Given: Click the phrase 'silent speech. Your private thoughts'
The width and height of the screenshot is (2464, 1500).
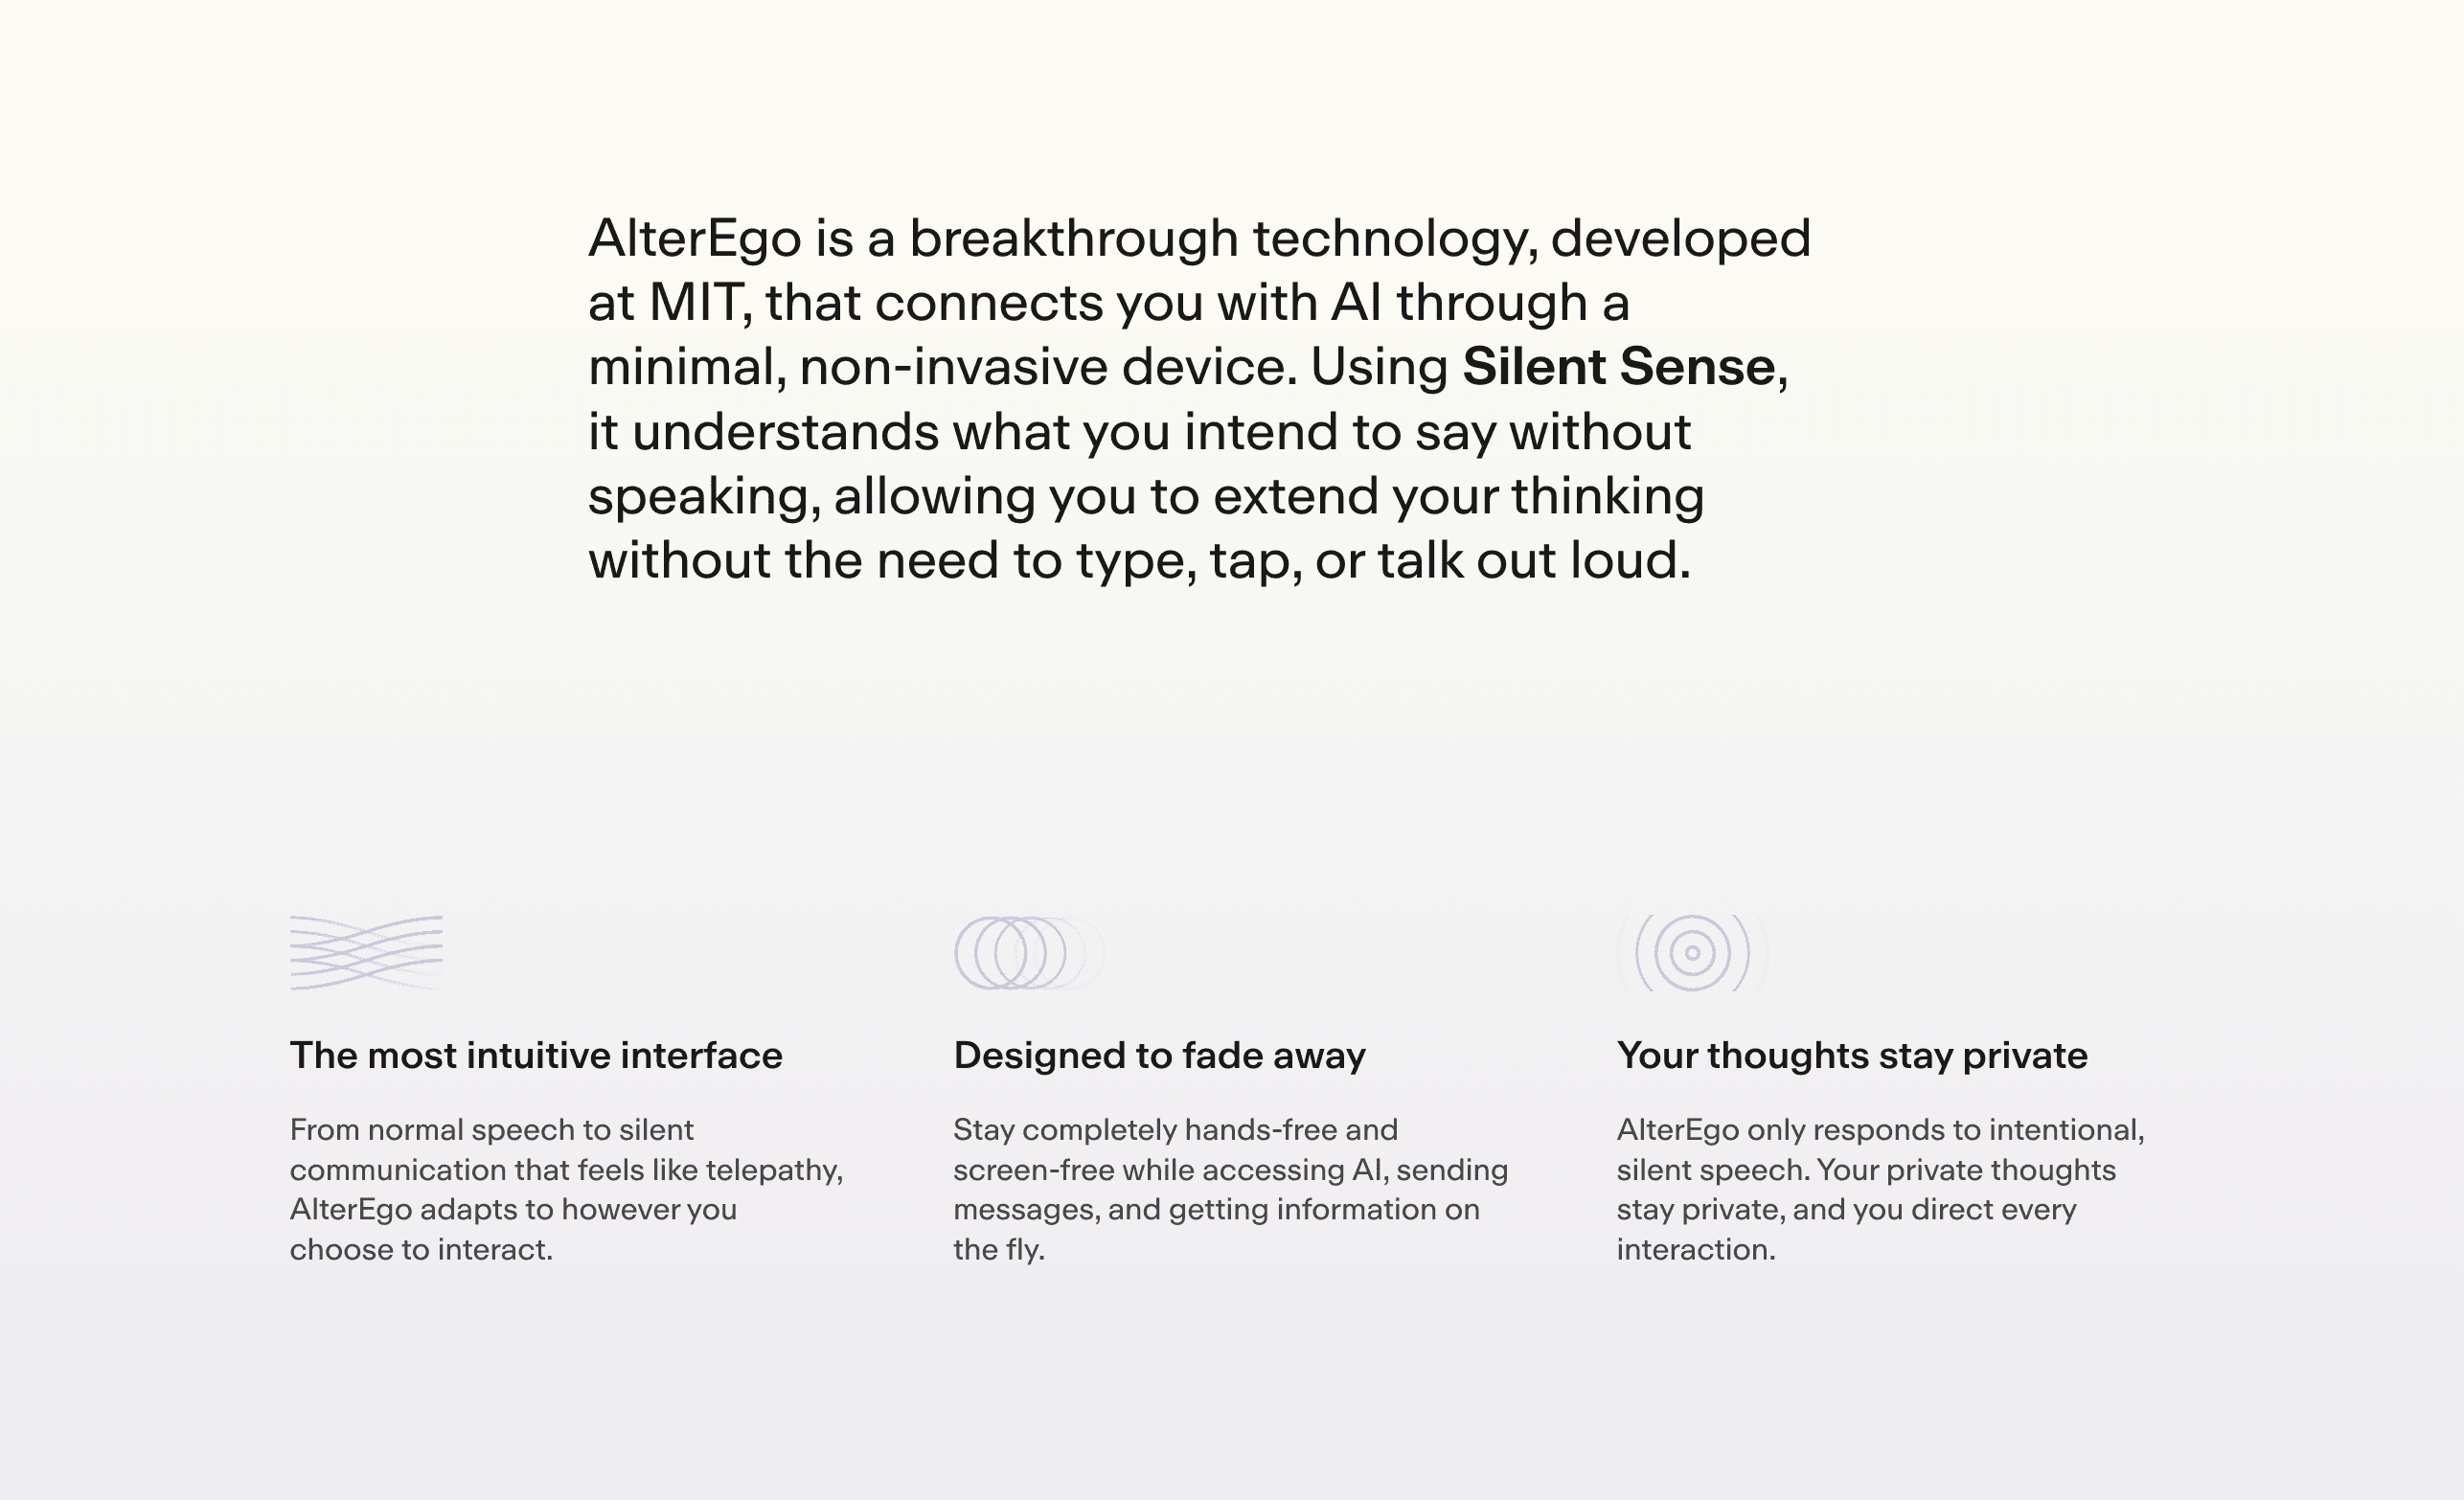Looking at the screenshot, I should [x=1866, y=1170].
